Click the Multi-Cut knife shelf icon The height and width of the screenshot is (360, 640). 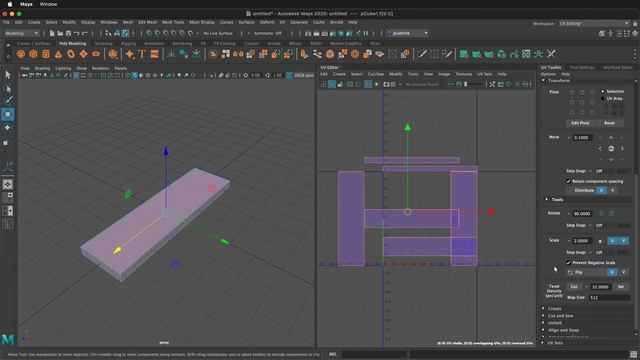pos(422,54)
